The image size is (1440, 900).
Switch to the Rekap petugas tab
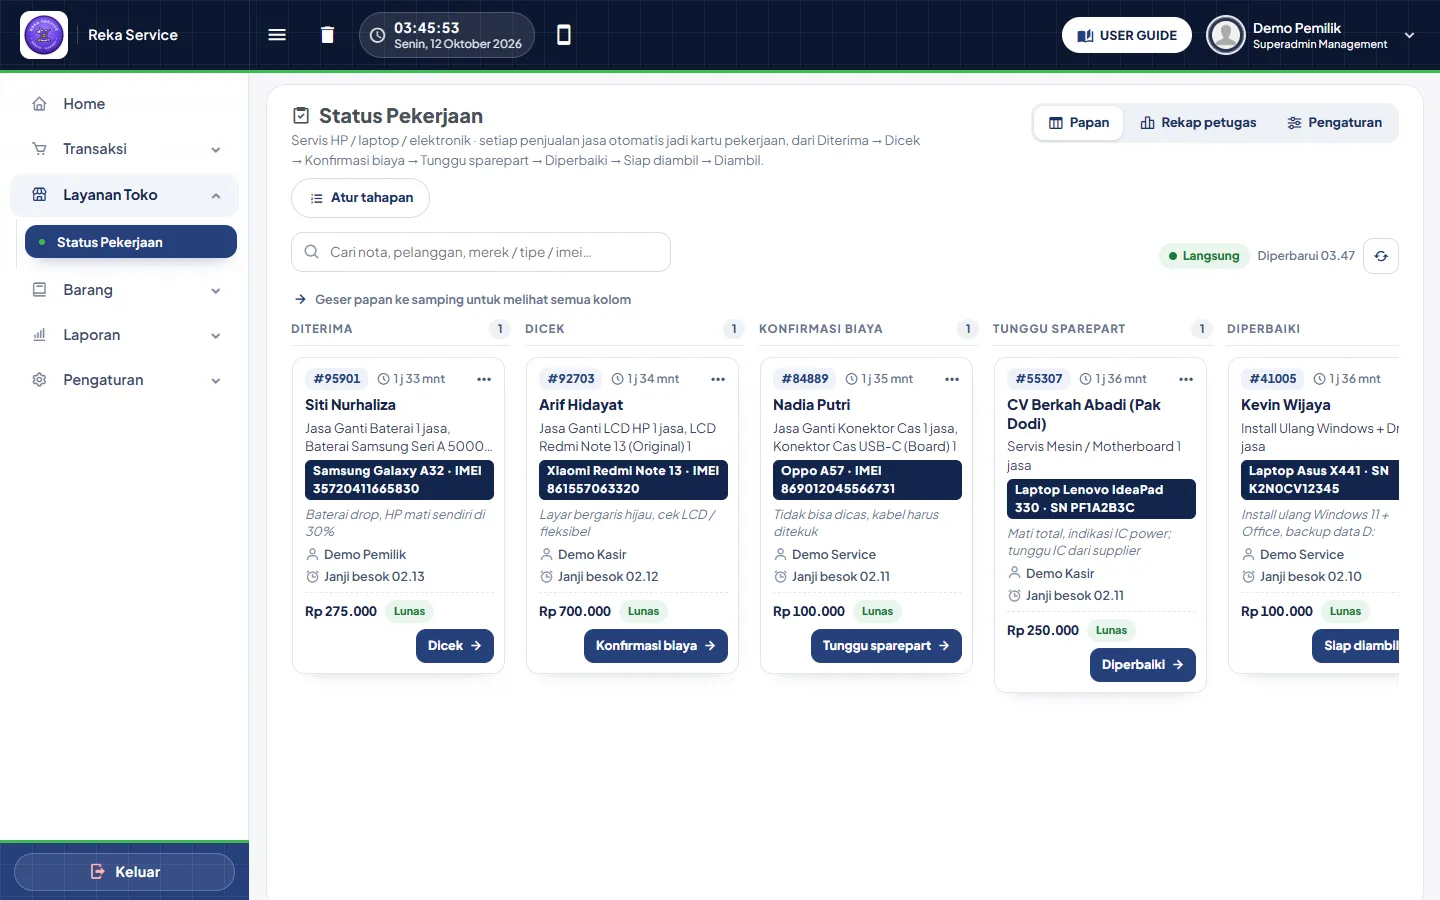click(1198, 123)
